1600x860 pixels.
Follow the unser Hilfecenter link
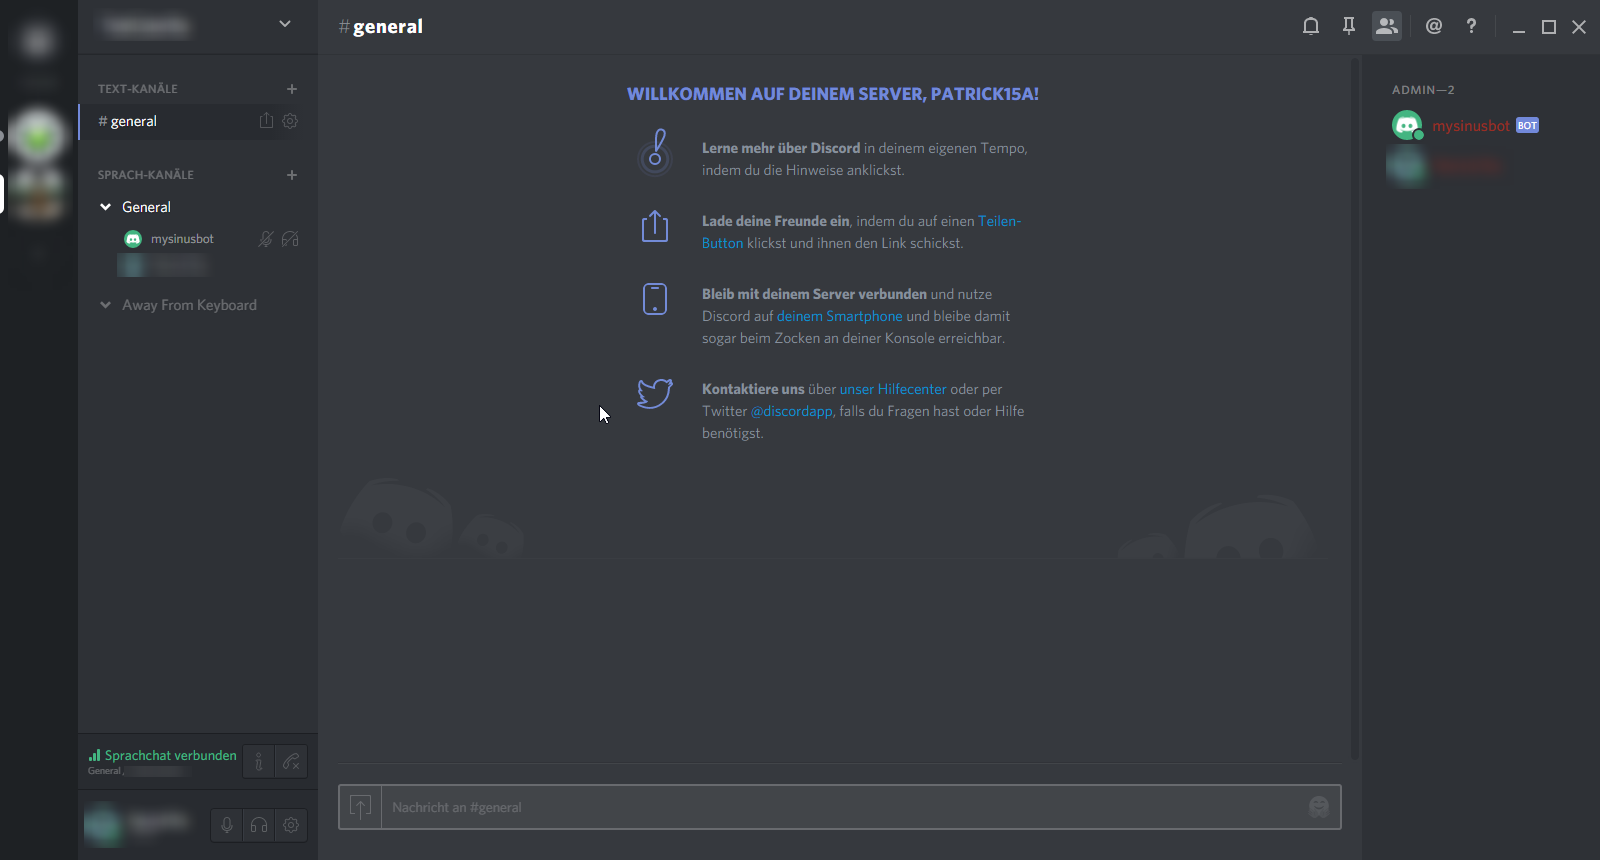coord(892,389)
